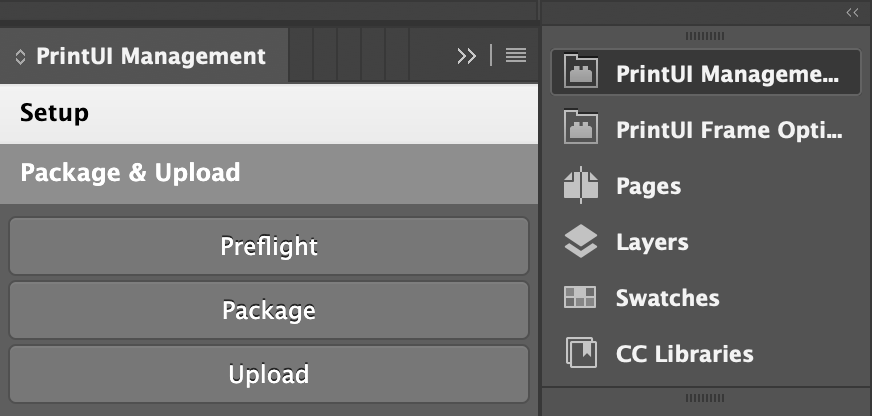Expand the Setup section

269,113
